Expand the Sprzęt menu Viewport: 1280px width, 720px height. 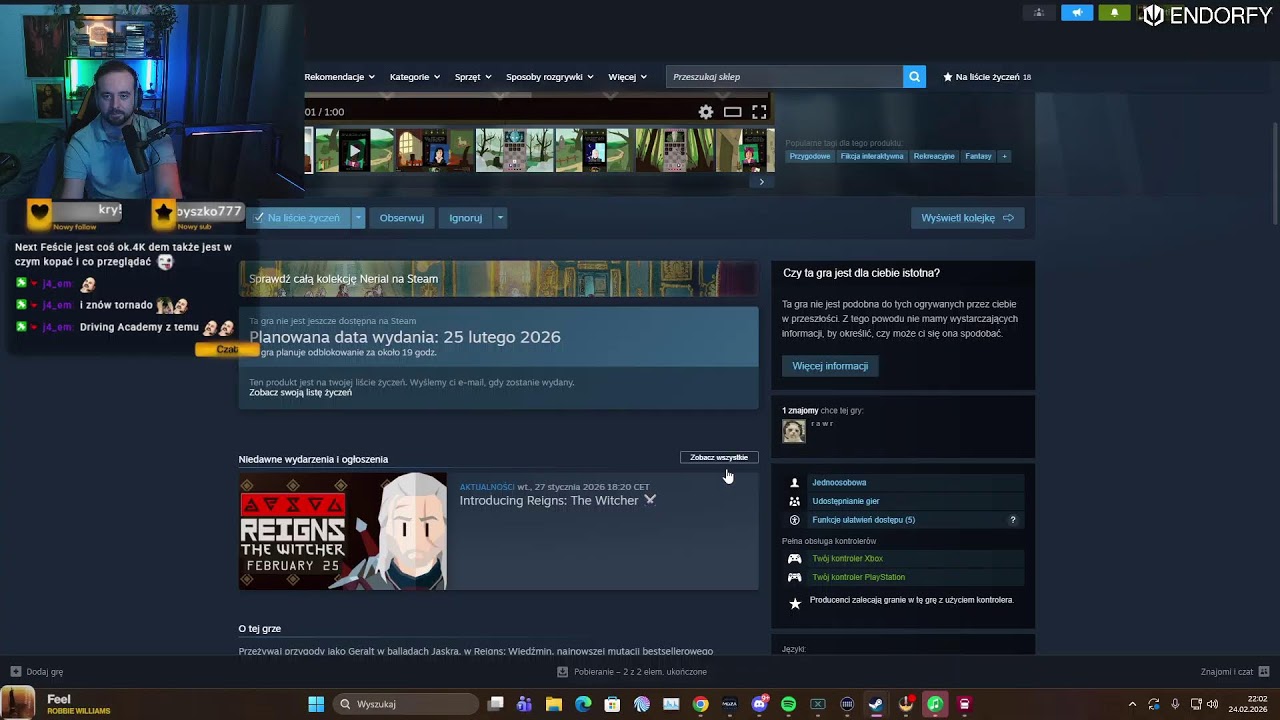[473, 77]
